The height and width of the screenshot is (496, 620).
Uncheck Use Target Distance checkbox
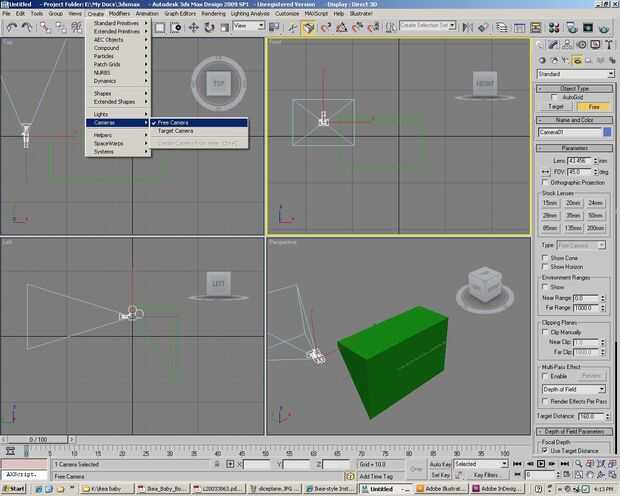point(545,451)
